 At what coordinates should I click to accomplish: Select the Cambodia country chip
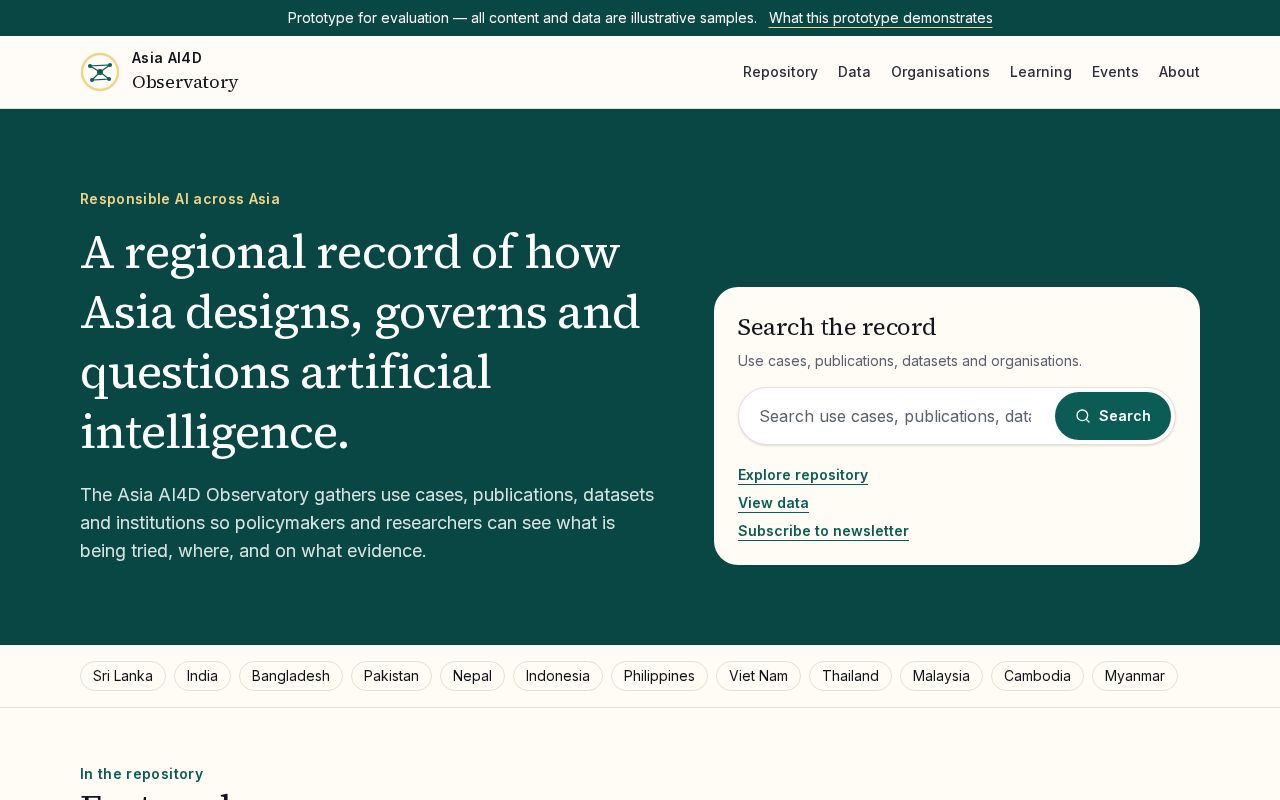[1037, 676]
